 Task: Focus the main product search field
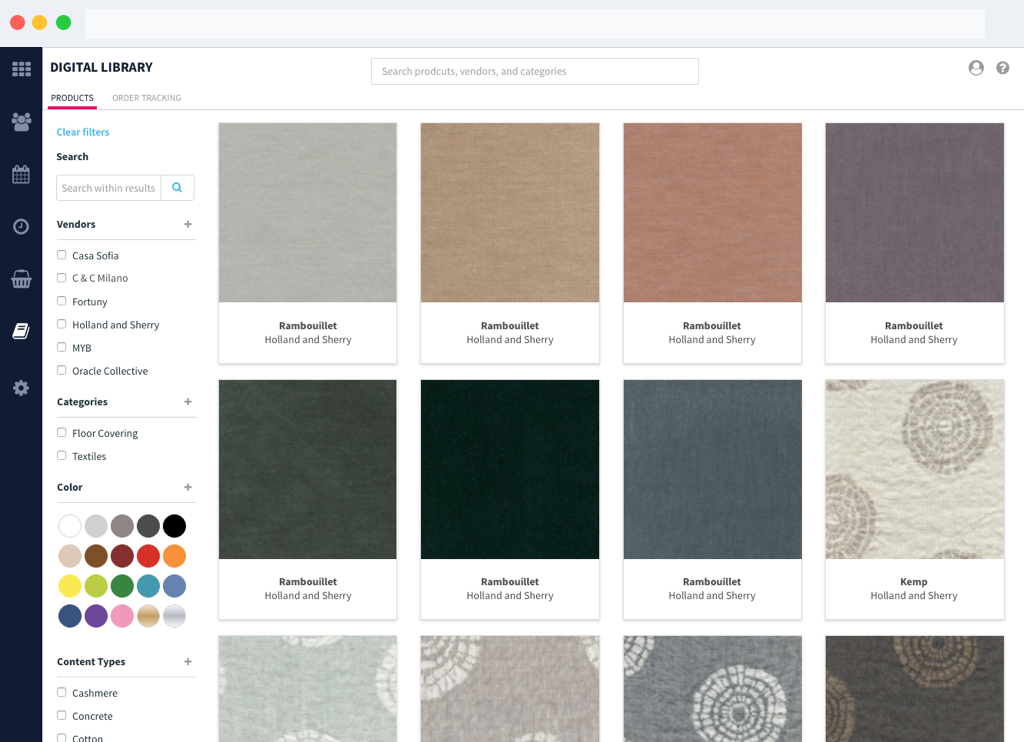[x=535, y=71]
